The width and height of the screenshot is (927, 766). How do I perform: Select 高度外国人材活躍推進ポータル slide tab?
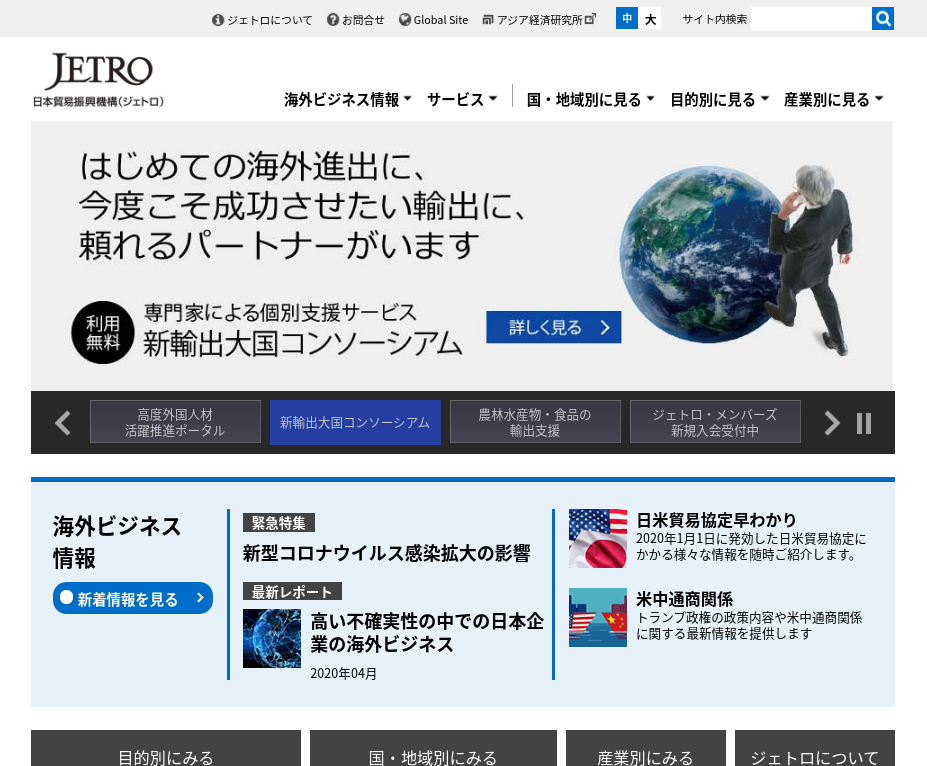click(175, 422)
